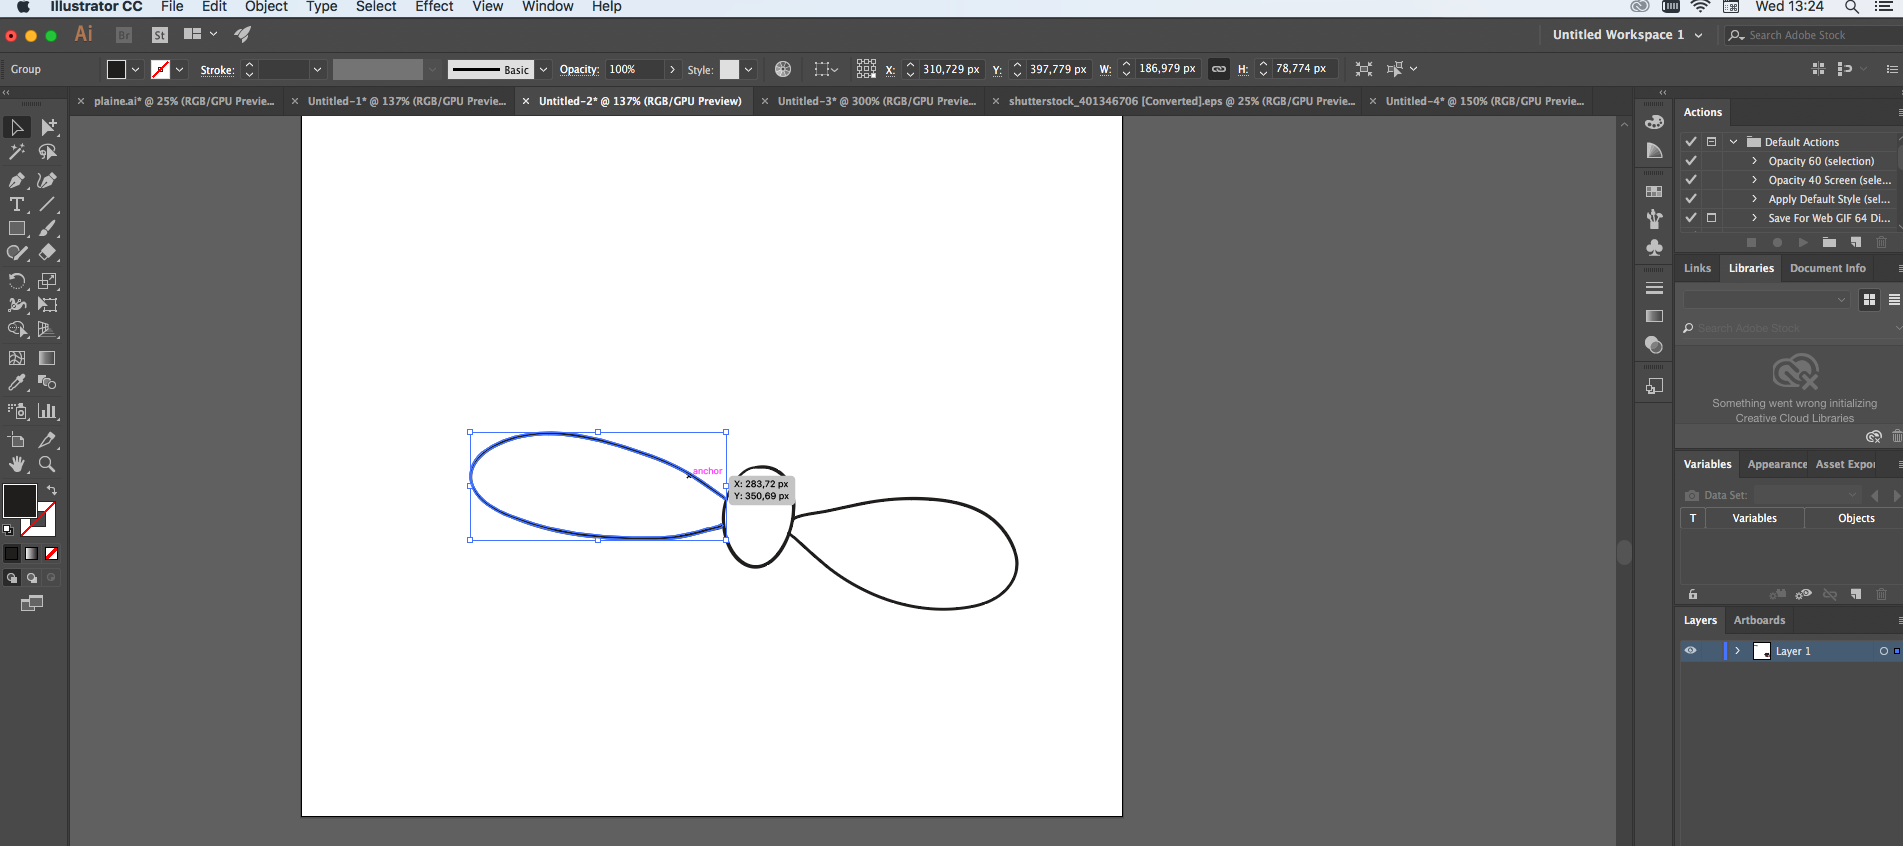Select the Line Segment tool
This screenshot has width=1903, height=846.
[x=47, y=204]
